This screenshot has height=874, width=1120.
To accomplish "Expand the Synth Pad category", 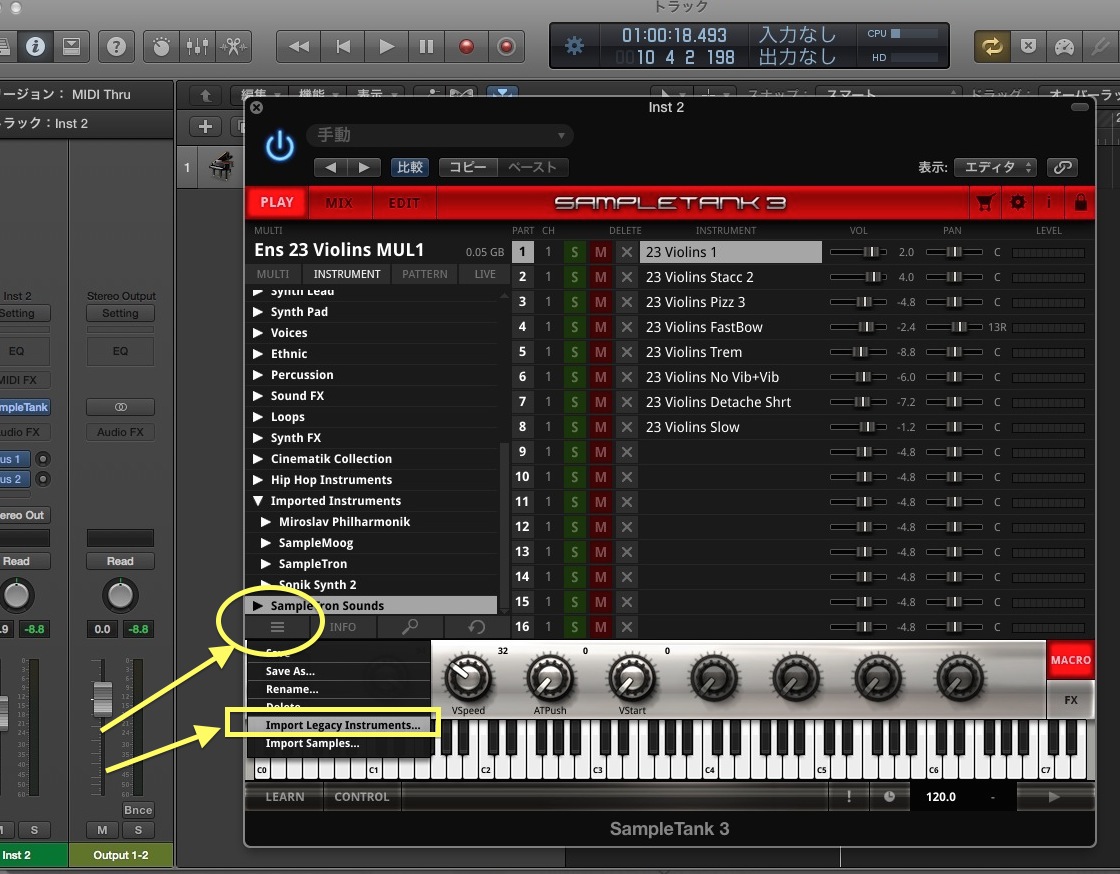I will 258,312.
